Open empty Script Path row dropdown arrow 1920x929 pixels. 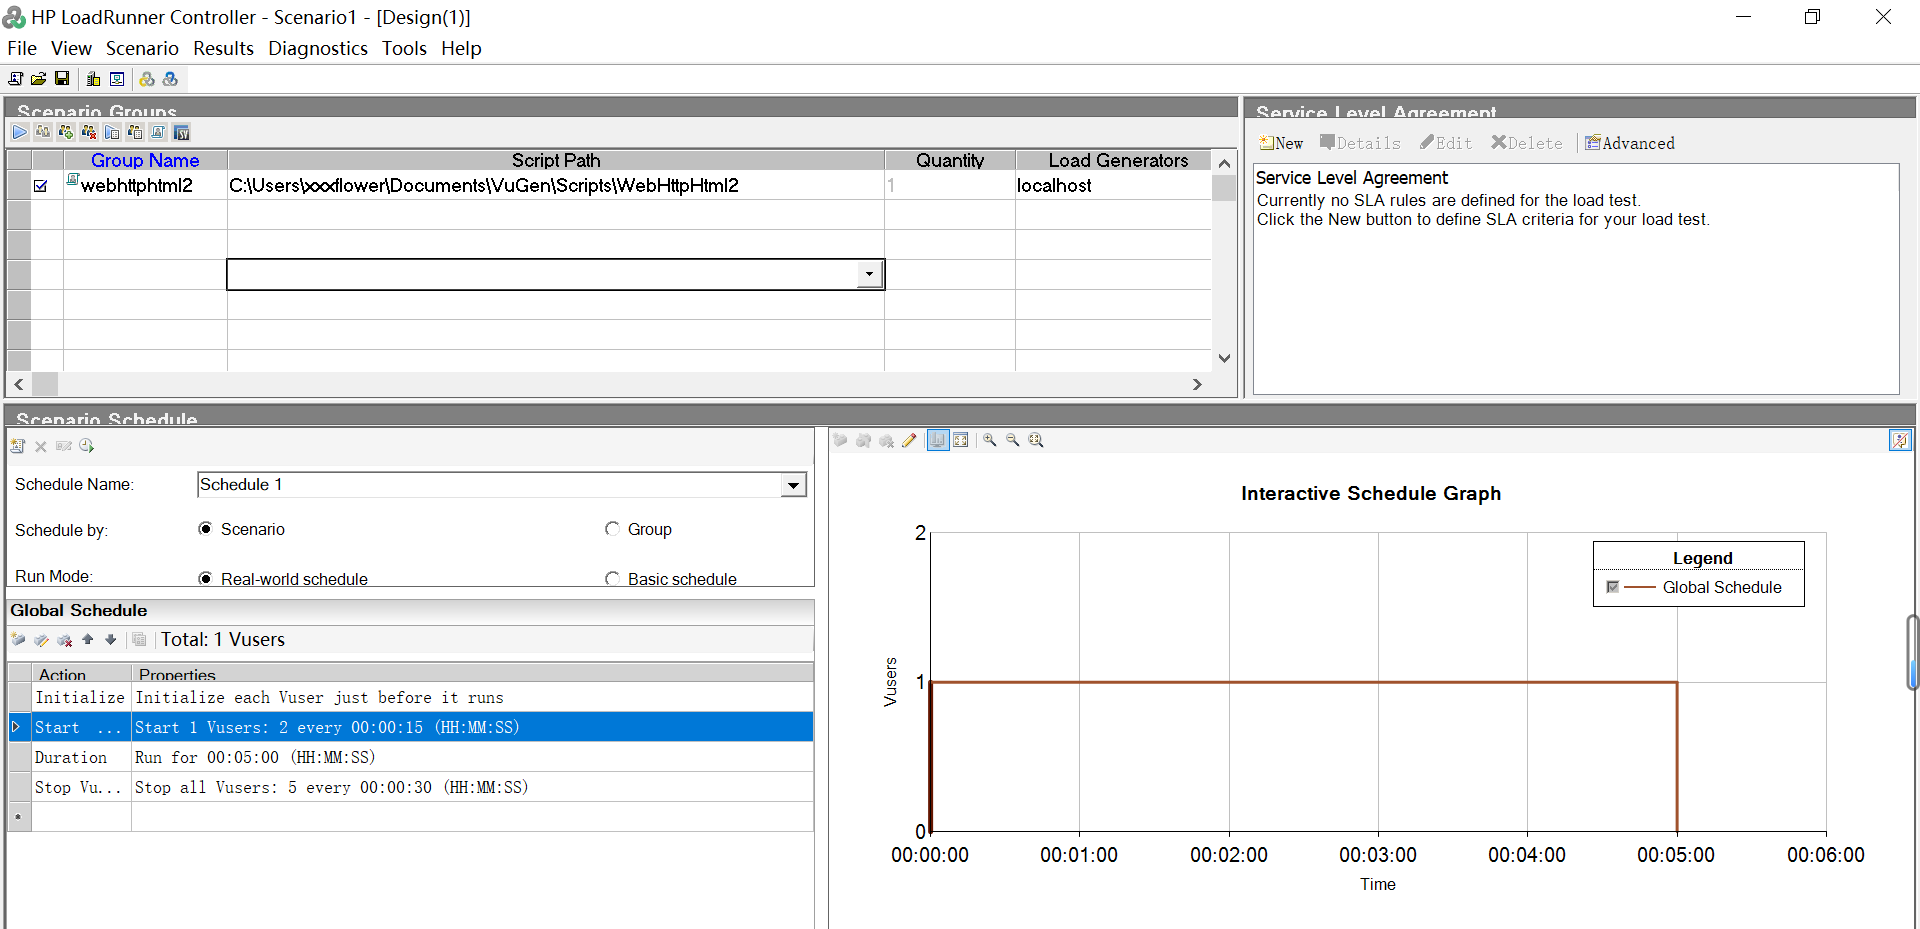click(870, 274)
